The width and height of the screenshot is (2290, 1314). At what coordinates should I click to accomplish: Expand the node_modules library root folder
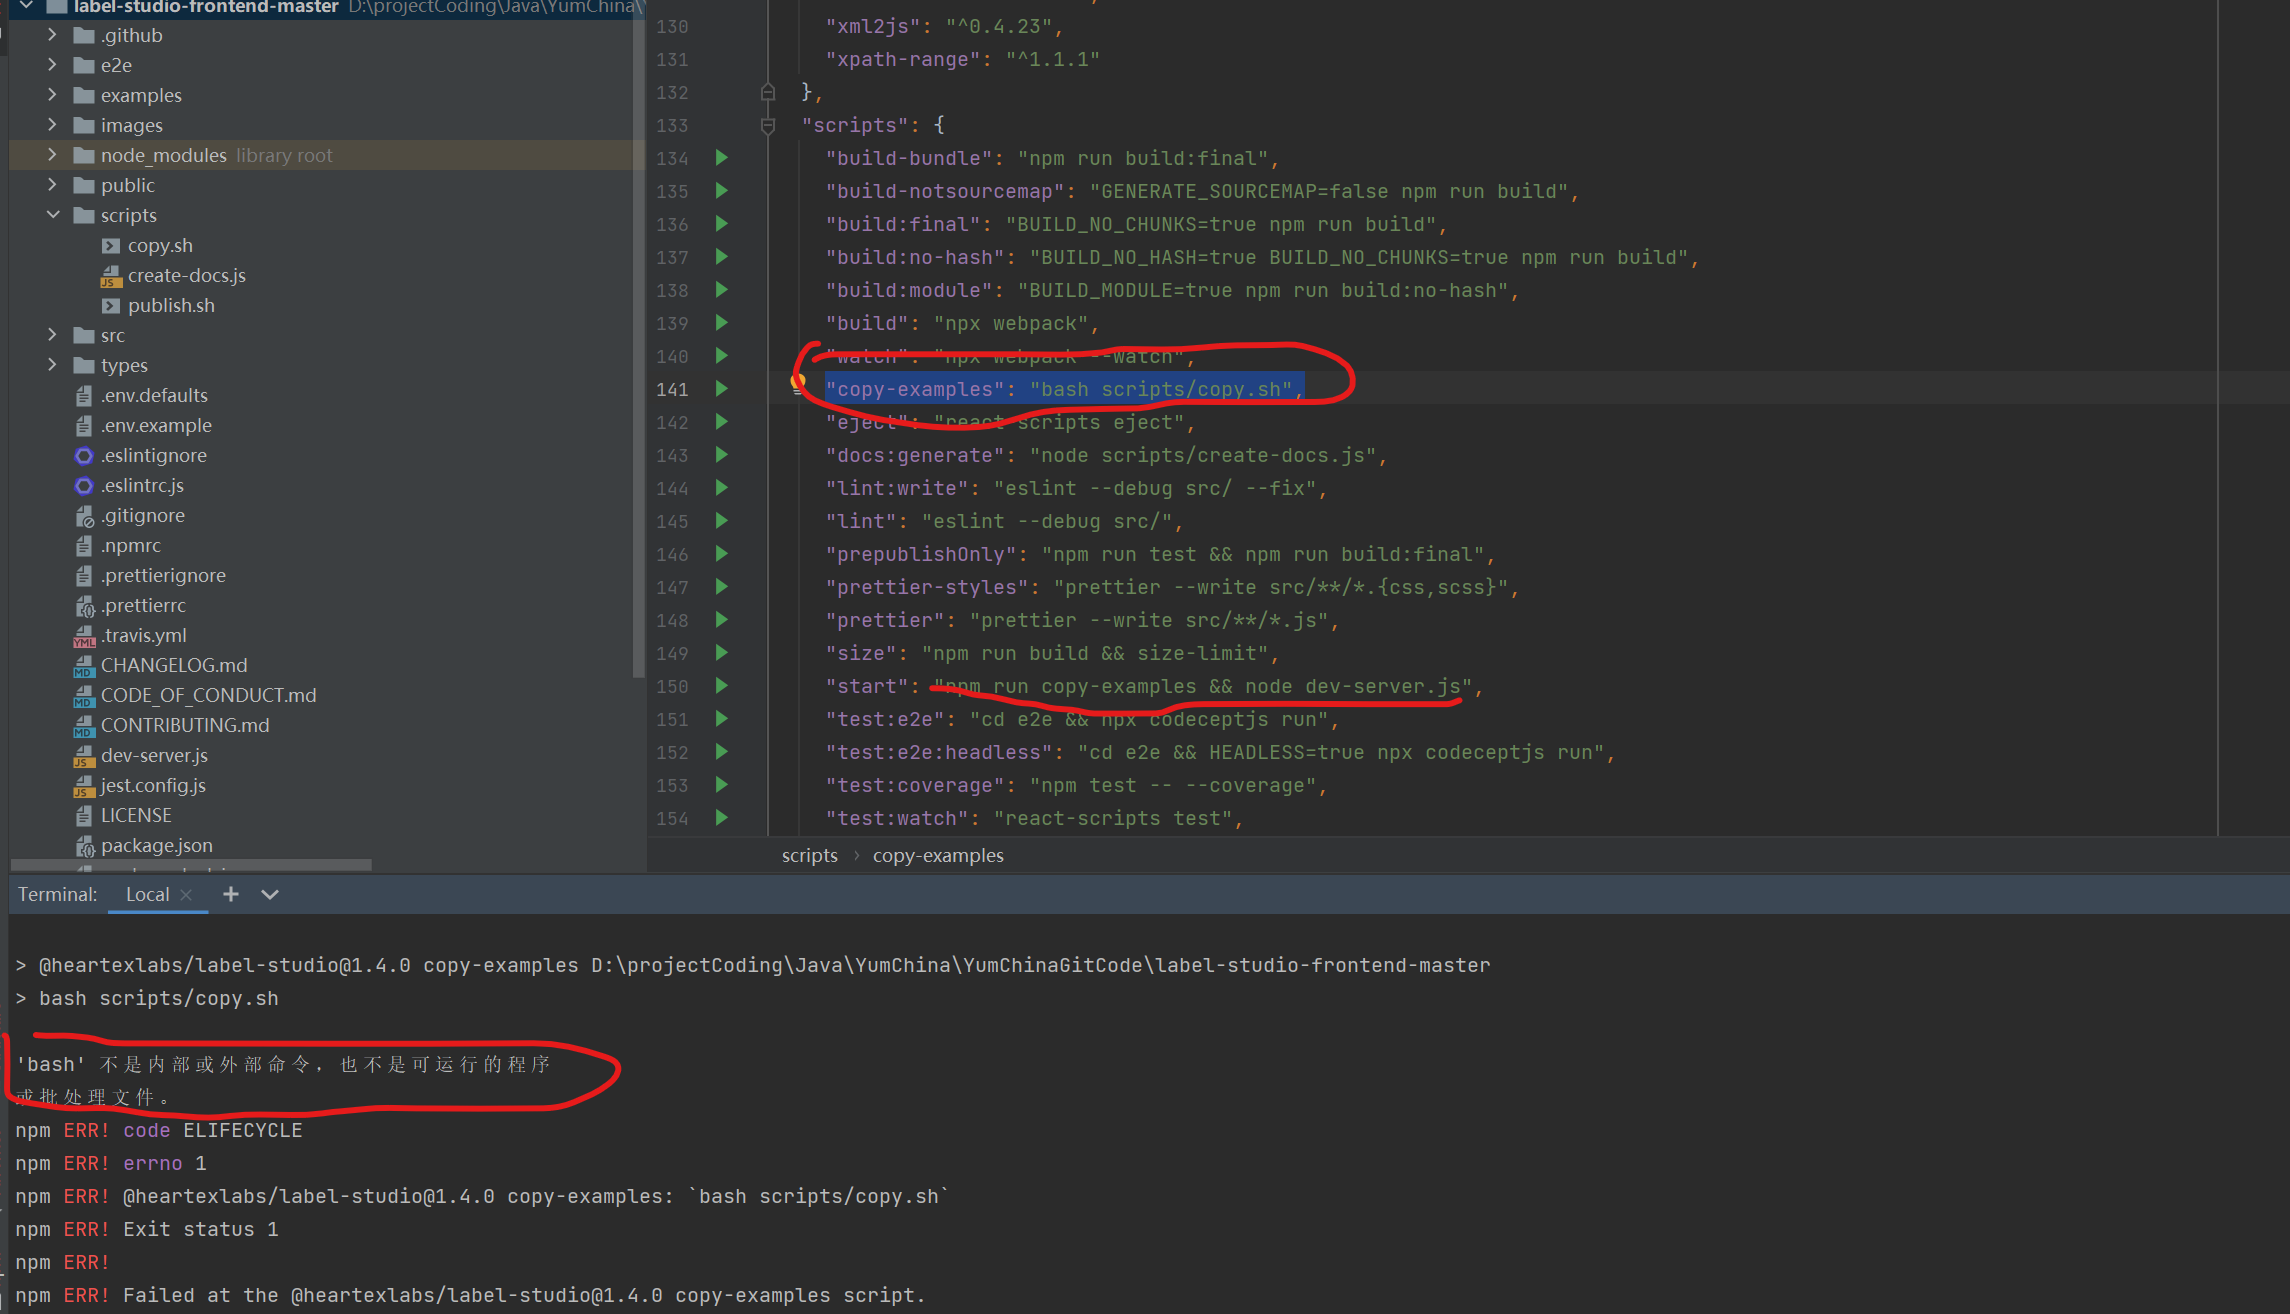(x=53, y=155)
